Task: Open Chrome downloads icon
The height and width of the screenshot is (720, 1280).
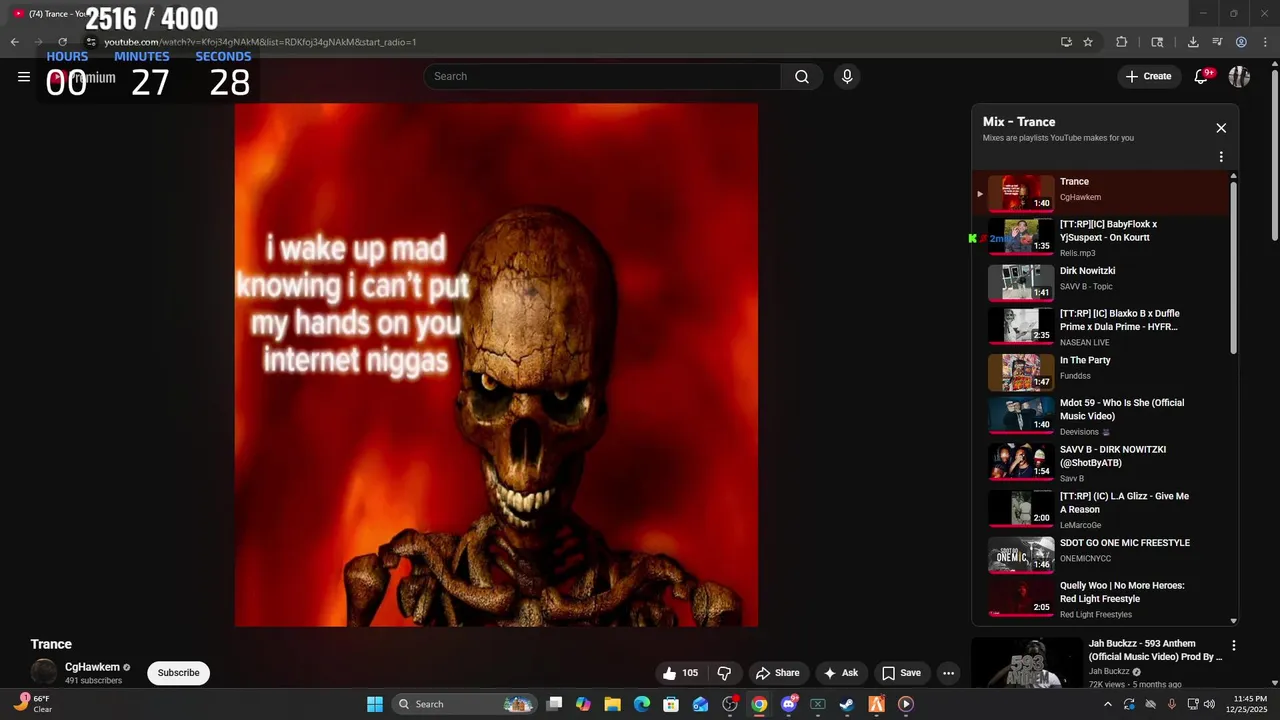Action: [x=1193, y=42]
